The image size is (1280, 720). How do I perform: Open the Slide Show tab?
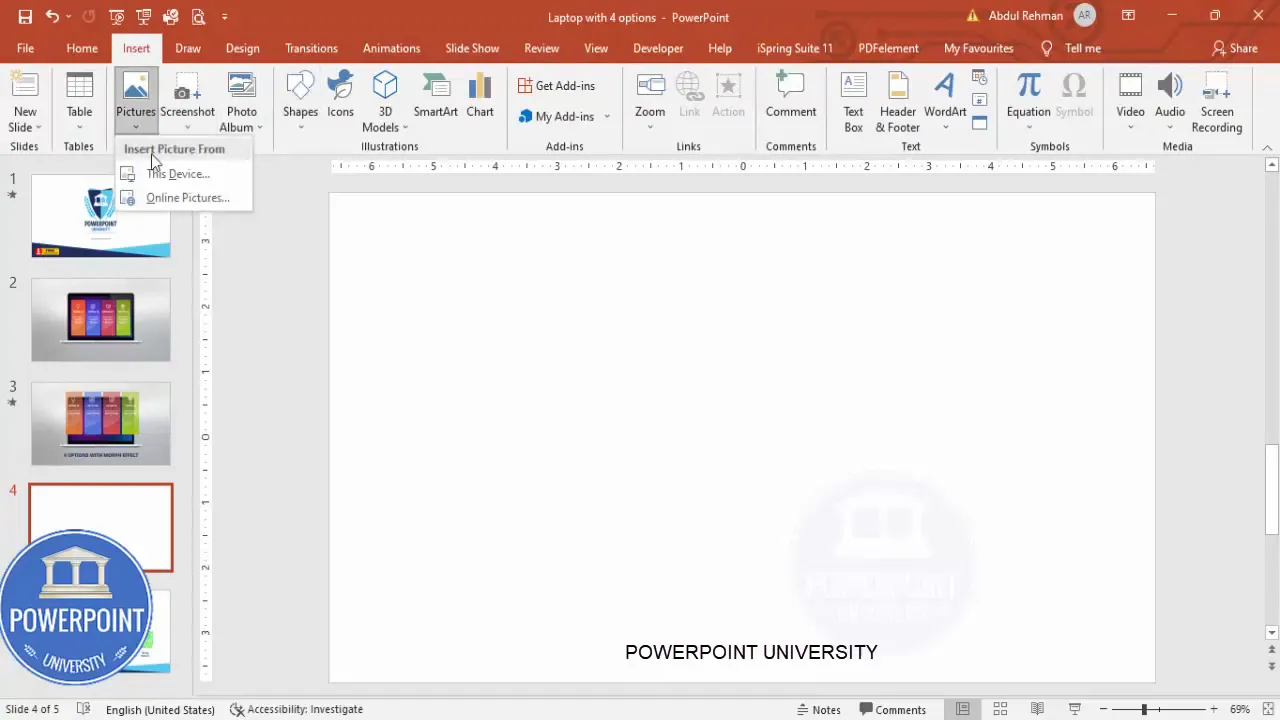(x=472, y=48)
